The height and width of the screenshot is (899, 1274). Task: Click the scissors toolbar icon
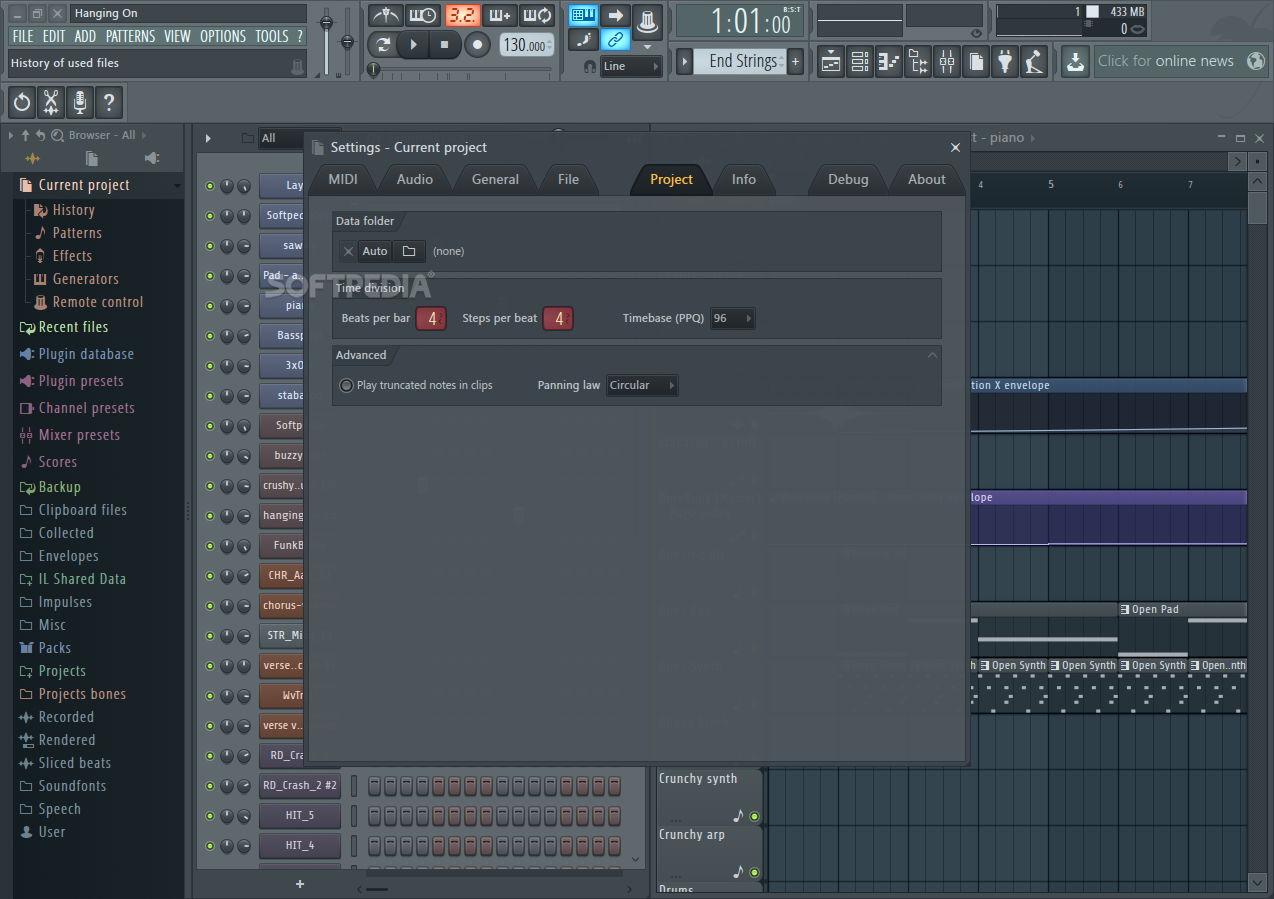click(51, 102)
